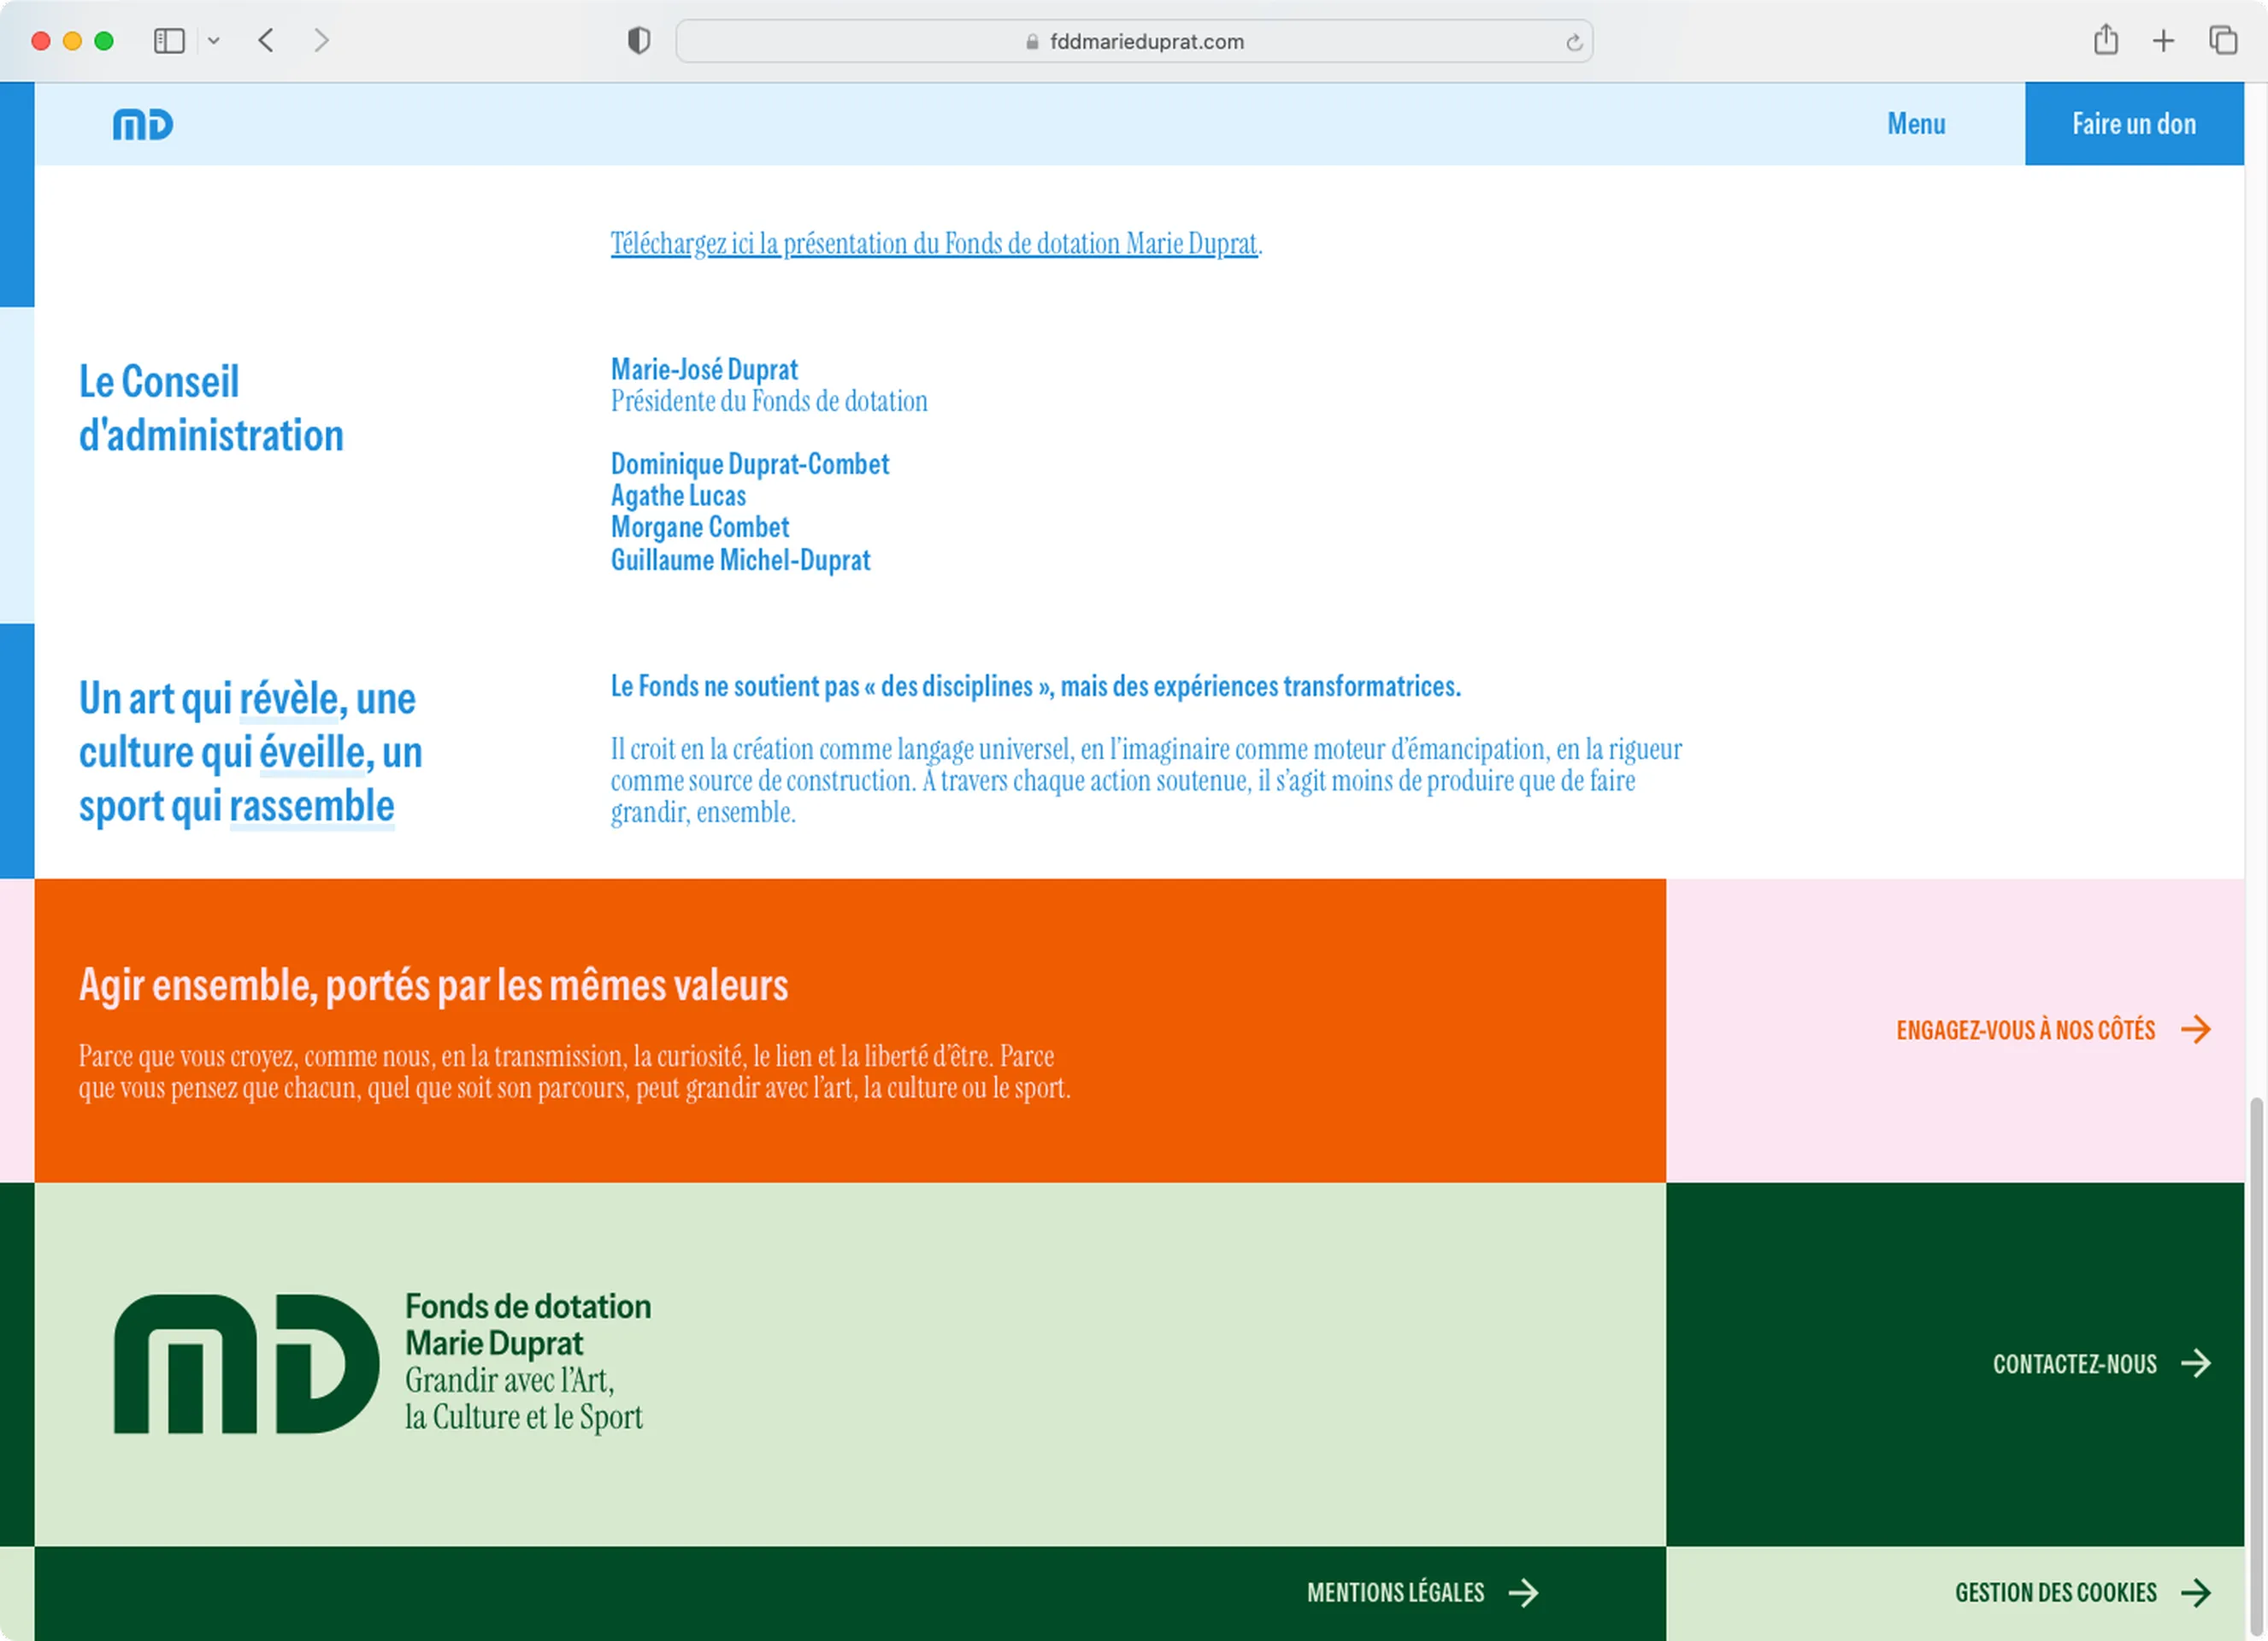2268x1641 pixels.
Task: Click the heading Agir ensemble, portés par les mêmes valeurs
Action: [x=433, y=985]
